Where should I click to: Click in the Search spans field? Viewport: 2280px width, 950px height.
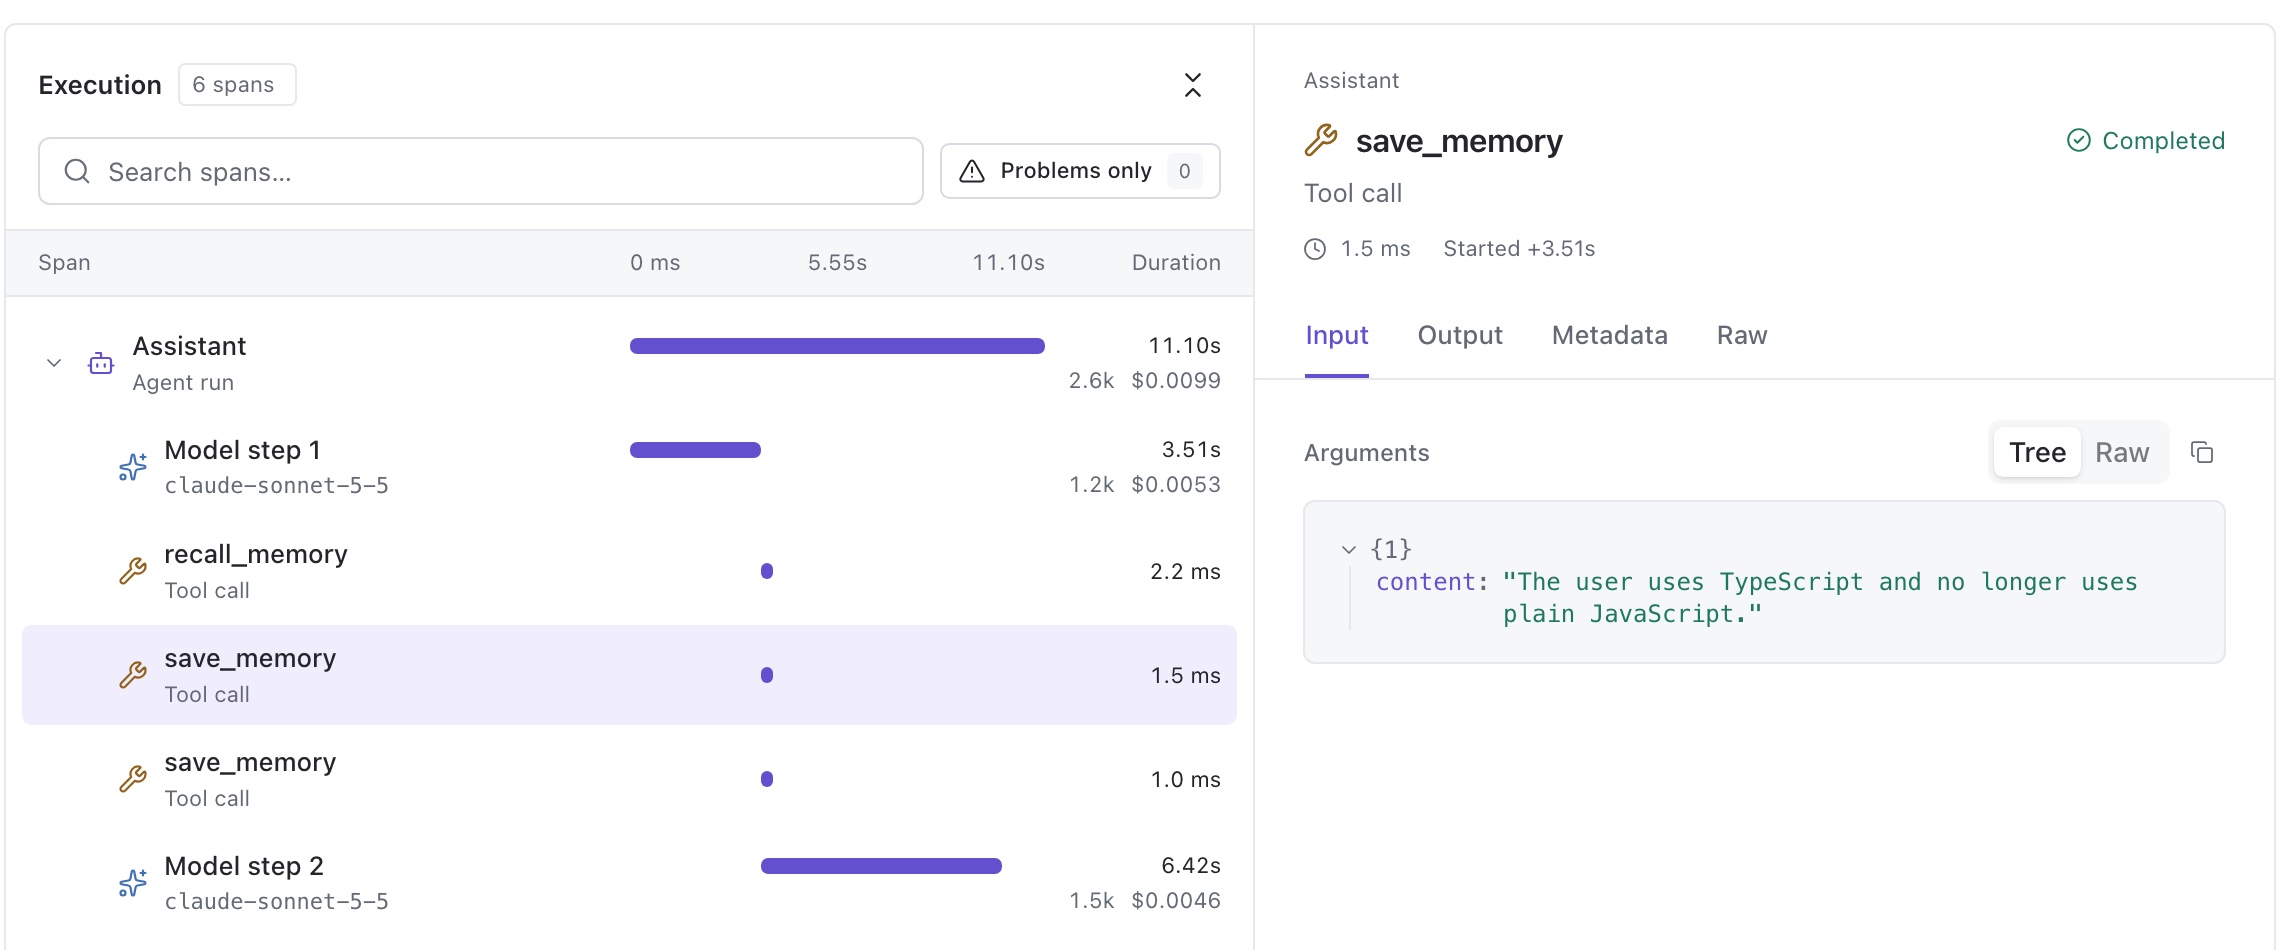pyautogui.click(x=480, y=171)
